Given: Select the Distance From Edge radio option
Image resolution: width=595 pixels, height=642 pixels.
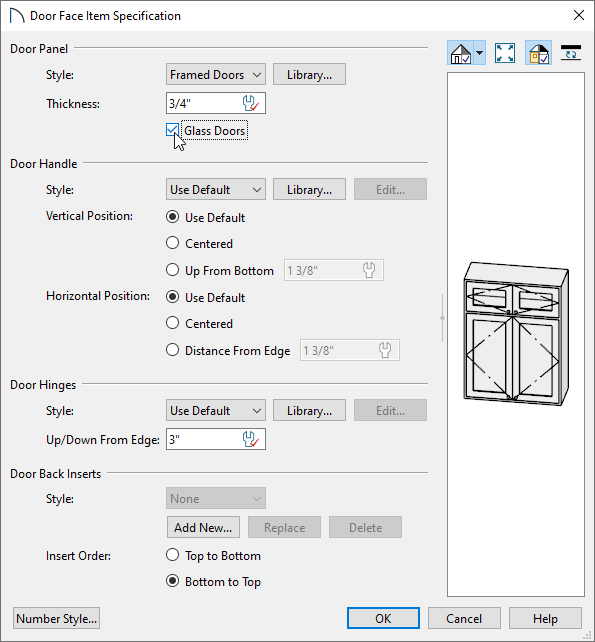Looking at the screenshot, I should point(172,350).
